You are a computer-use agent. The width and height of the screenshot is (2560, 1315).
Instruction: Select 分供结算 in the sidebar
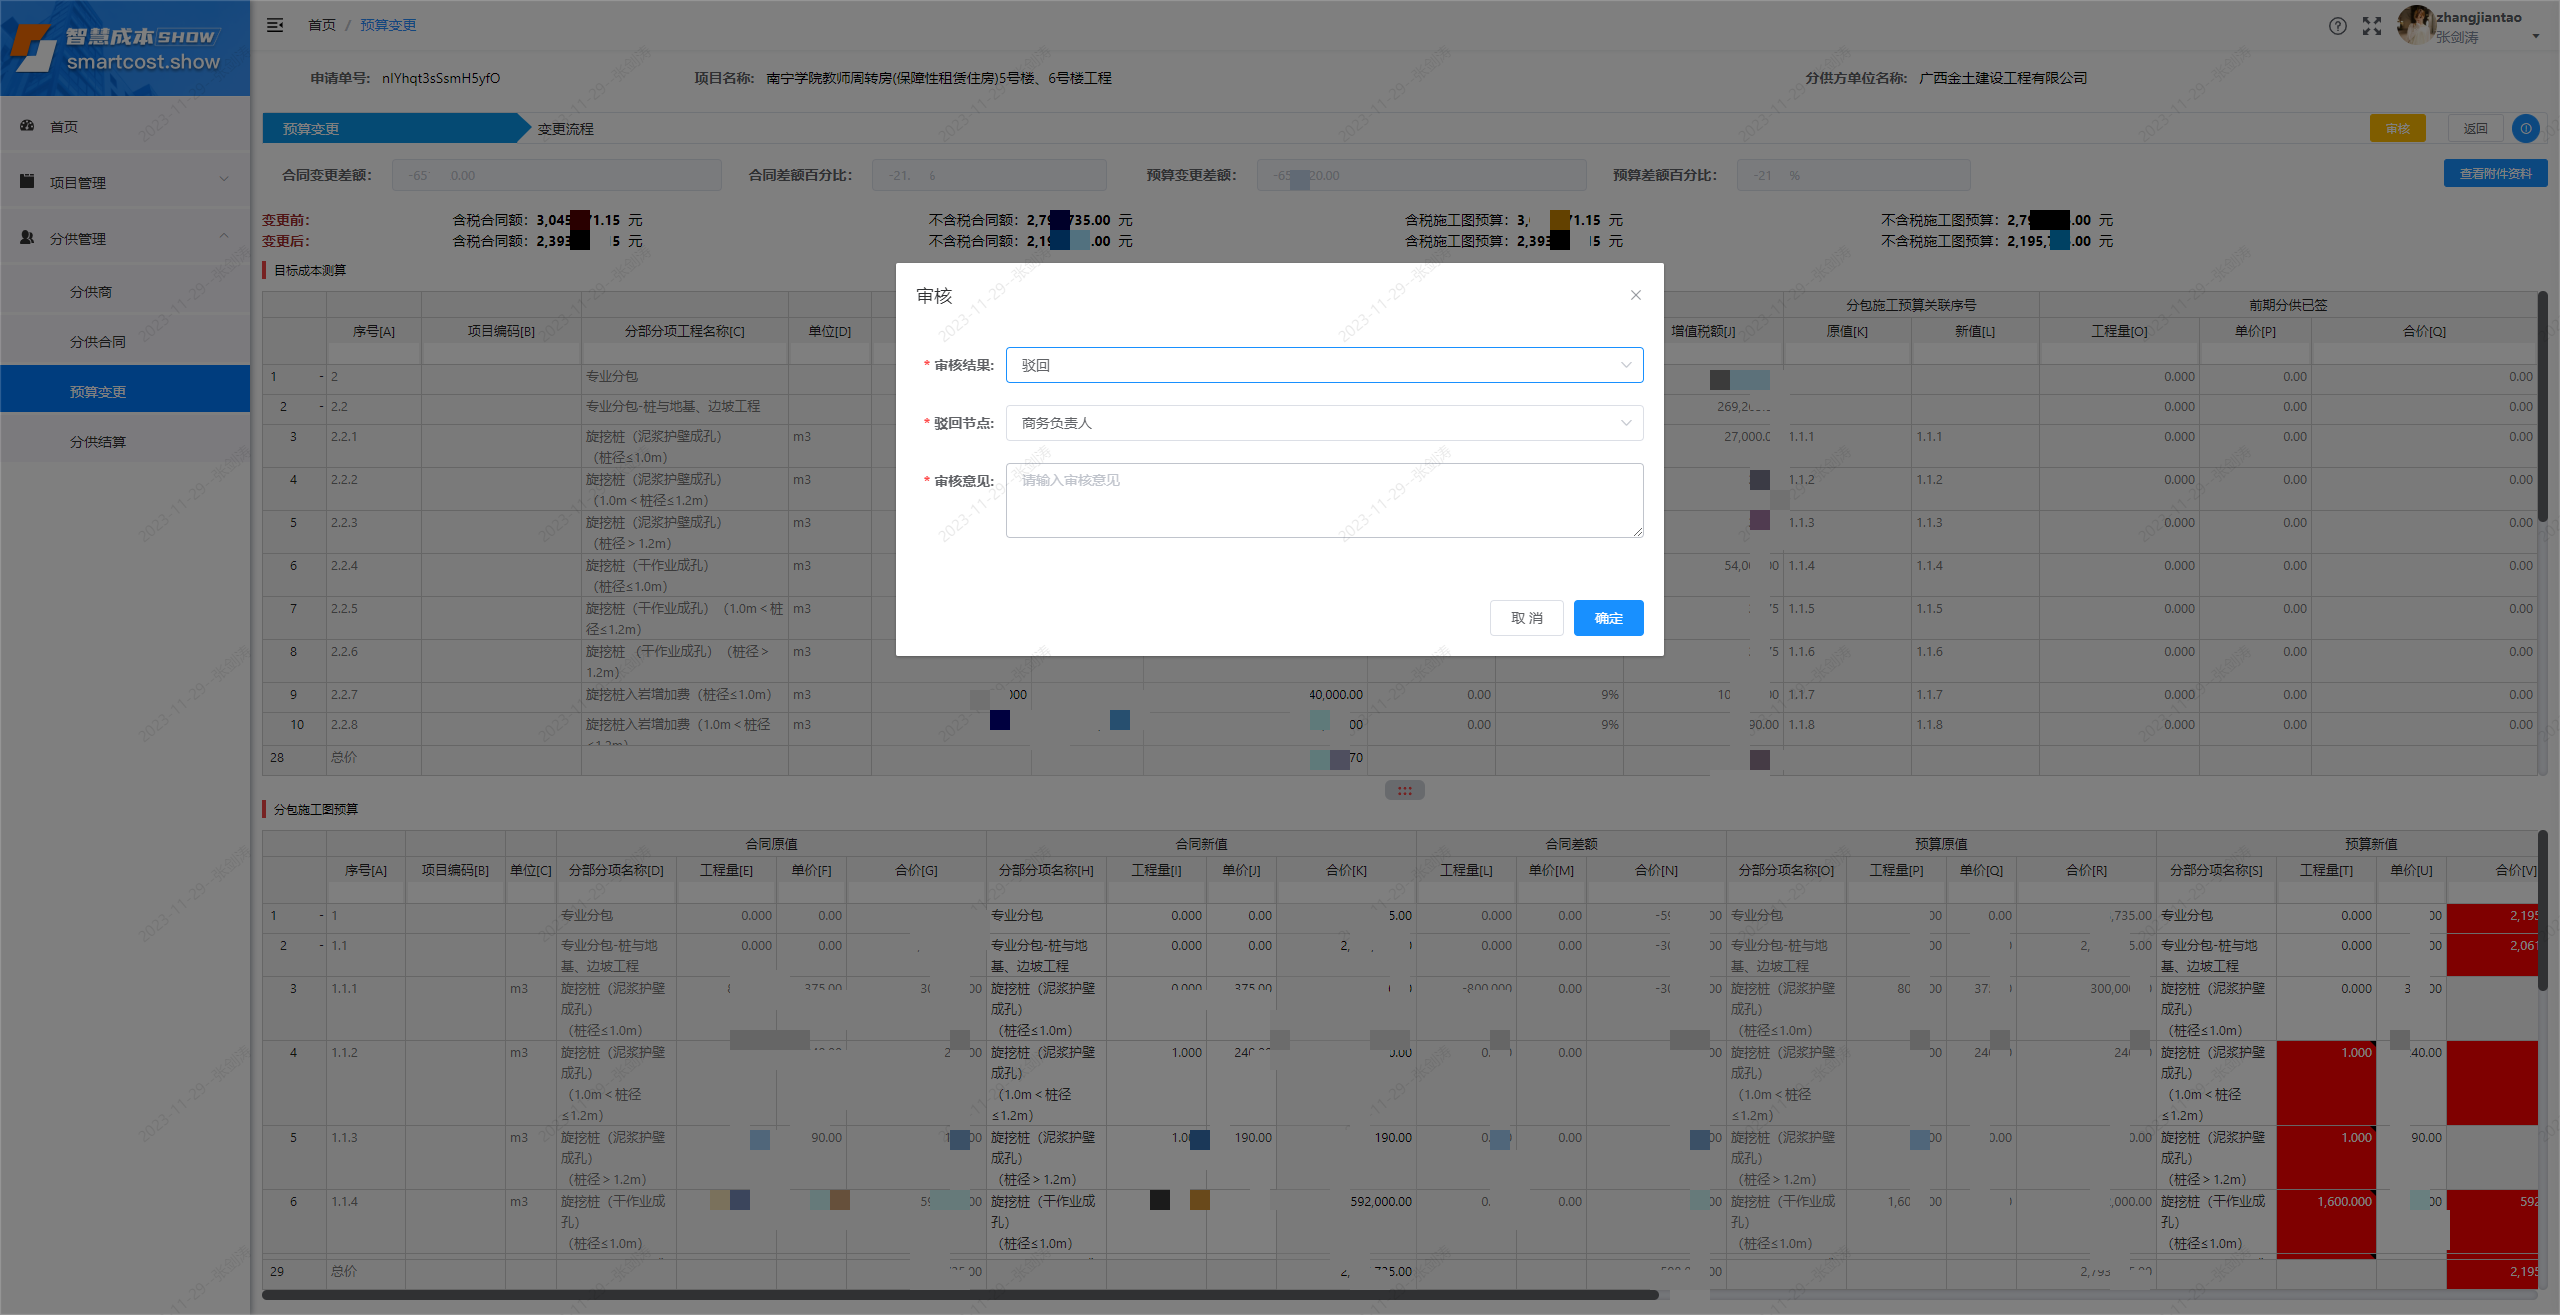coord(98,442)
